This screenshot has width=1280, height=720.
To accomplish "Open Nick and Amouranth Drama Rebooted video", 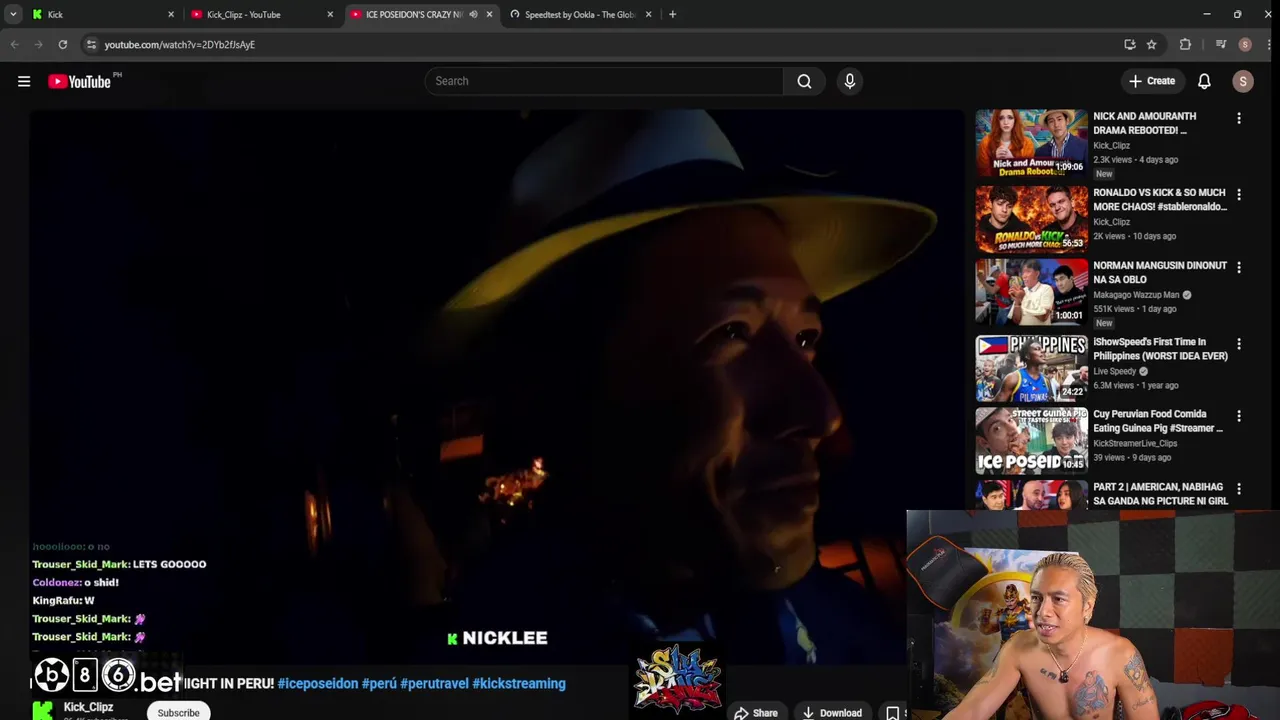I will 1031,142.
